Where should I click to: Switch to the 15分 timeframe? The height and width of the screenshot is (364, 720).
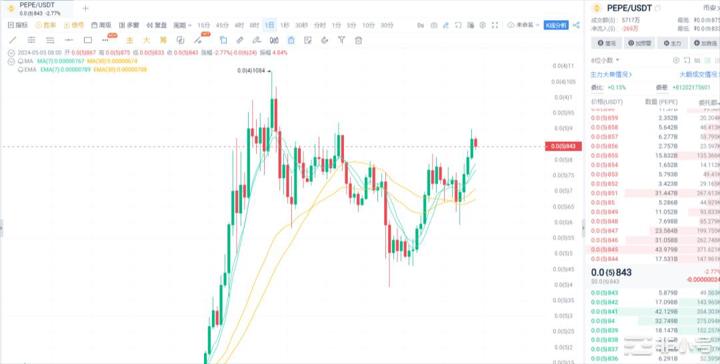click(x=203, y=25)
